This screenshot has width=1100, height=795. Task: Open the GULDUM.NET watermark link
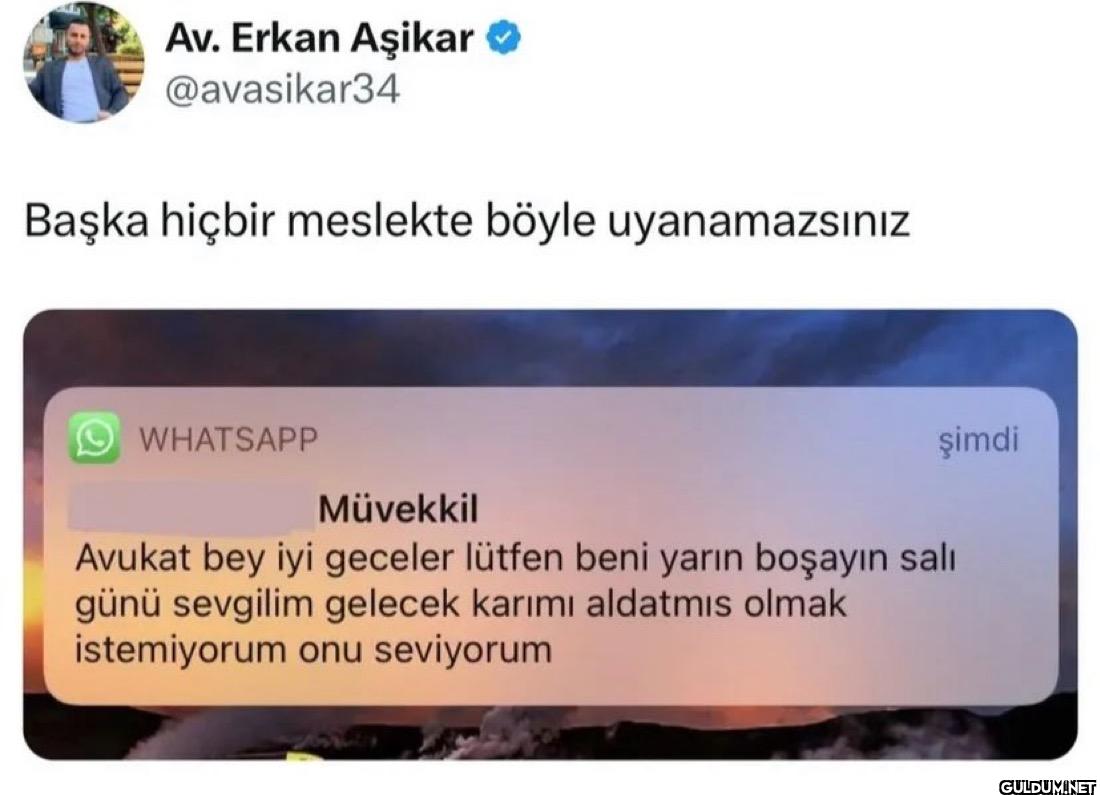coord(1047,786)
